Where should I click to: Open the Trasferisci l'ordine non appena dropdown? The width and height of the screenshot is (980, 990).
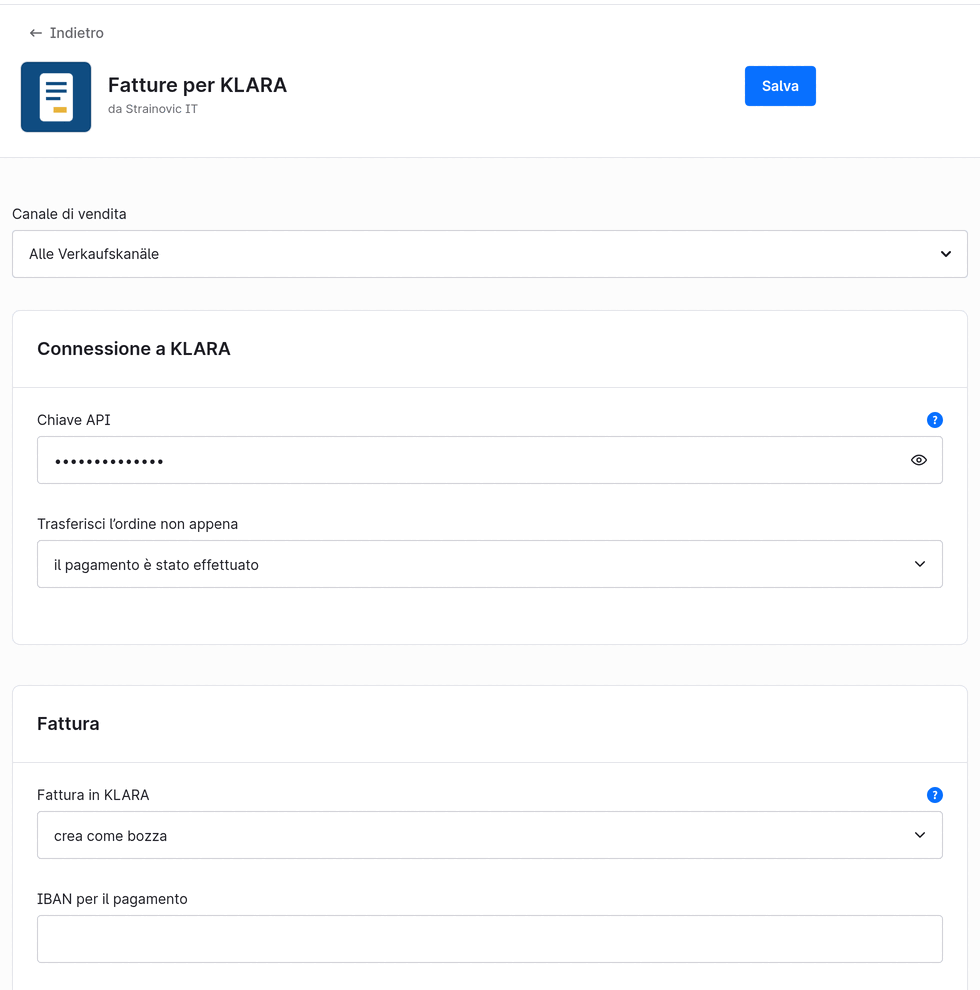(x=490, y=564)
